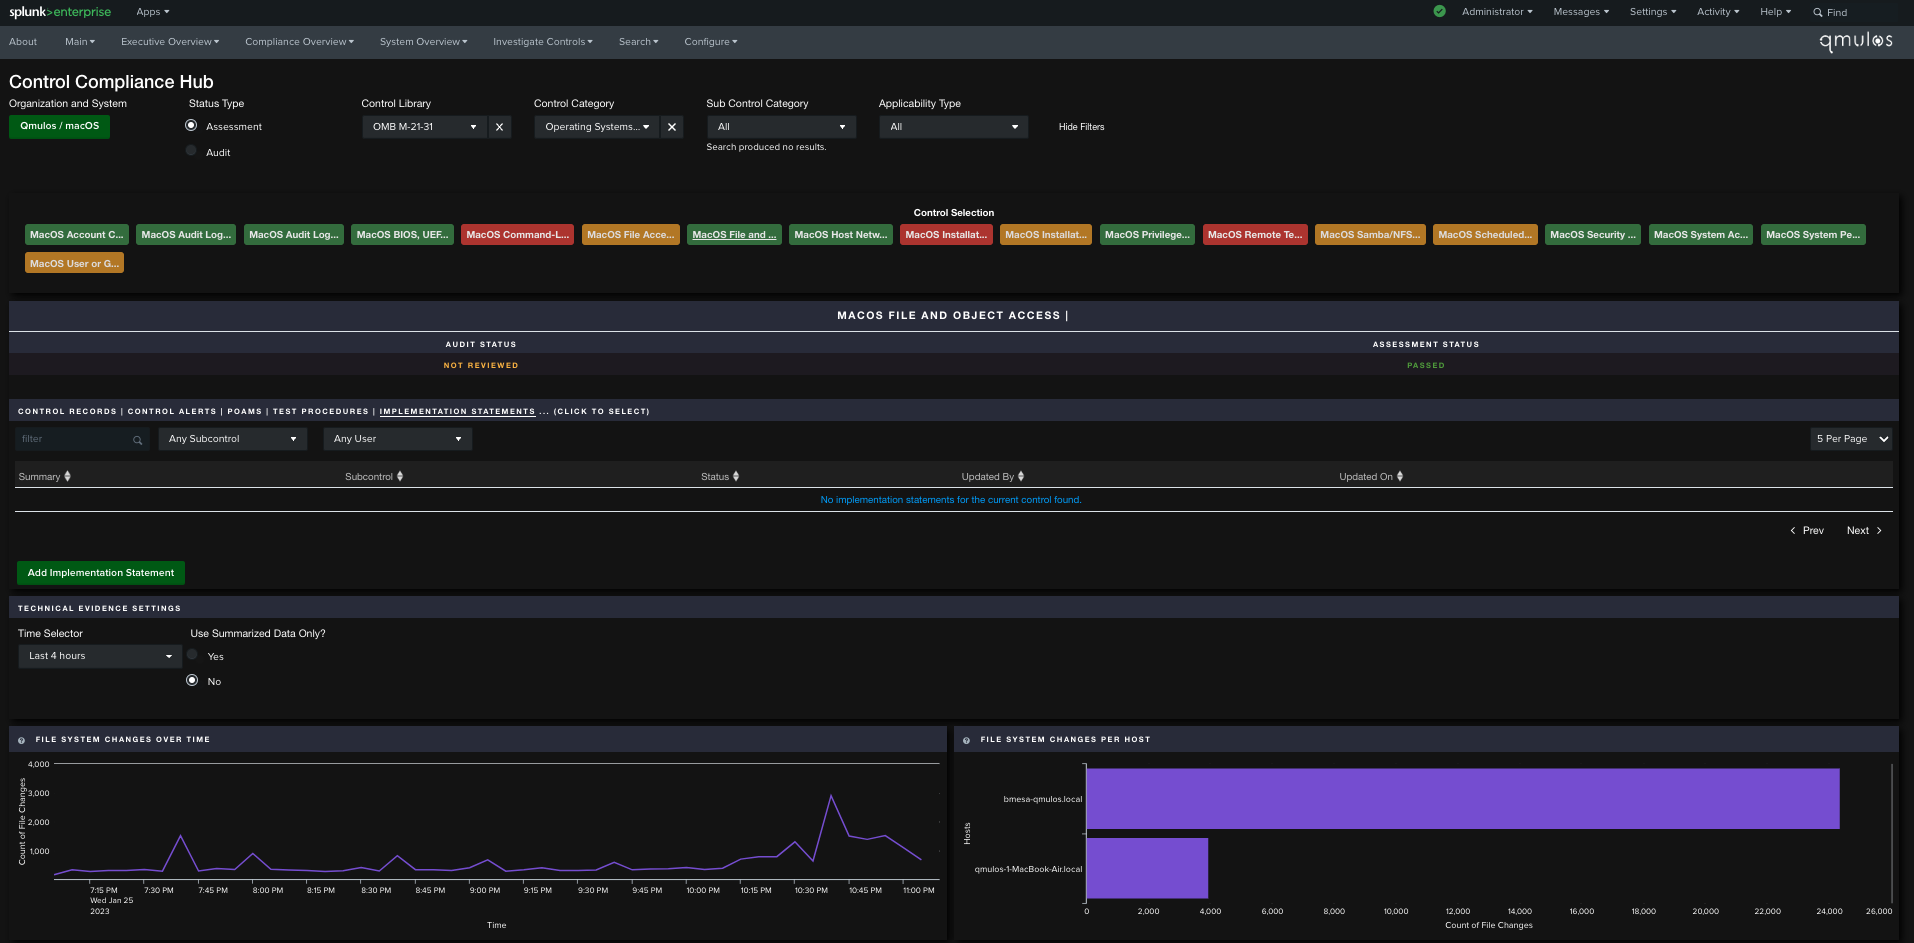Click the filter search magnifier icon

click(138, 440)
